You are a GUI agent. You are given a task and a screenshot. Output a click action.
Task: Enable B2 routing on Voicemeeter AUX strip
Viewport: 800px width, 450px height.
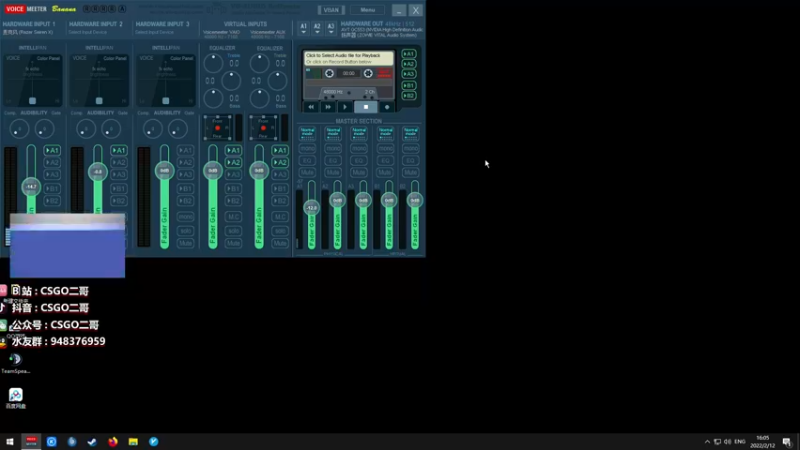(x=280, y=201)
